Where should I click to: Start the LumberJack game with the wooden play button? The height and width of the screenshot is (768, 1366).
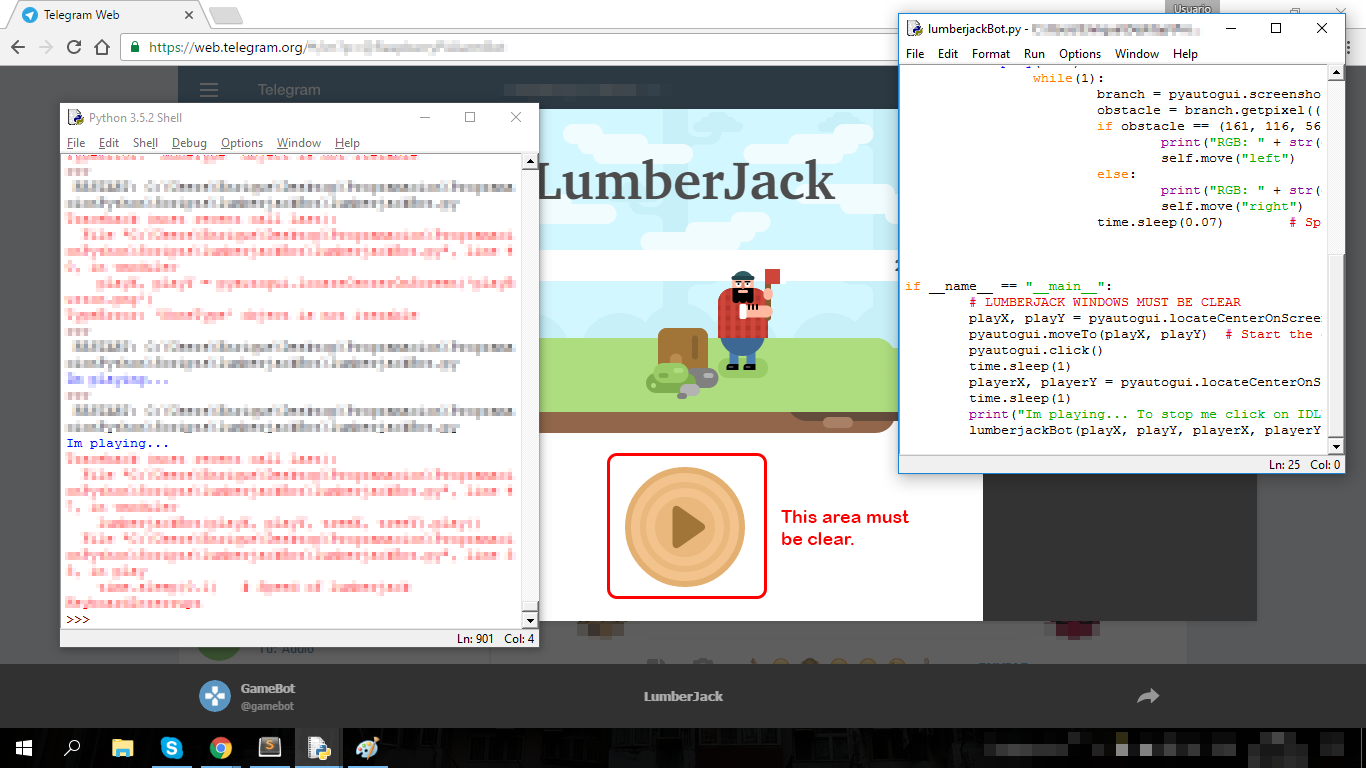[x=685, y=526]
